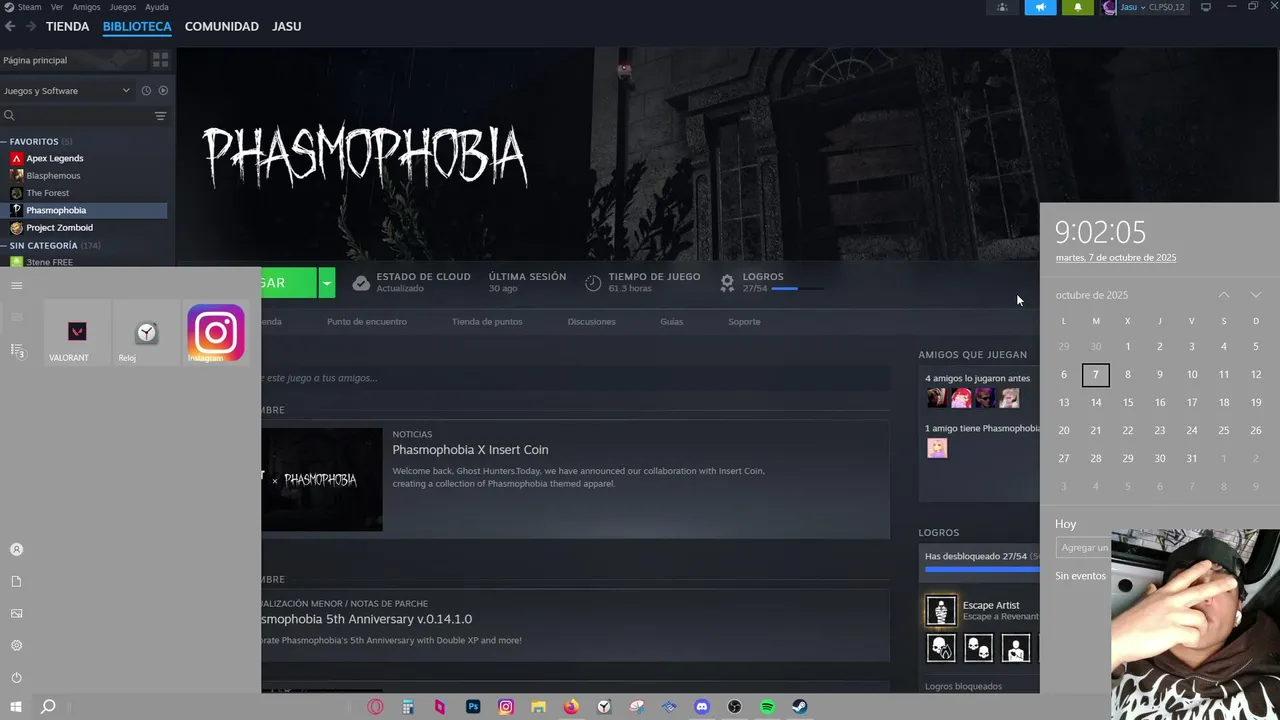Open Start menu power button

[x=16, y=677]
